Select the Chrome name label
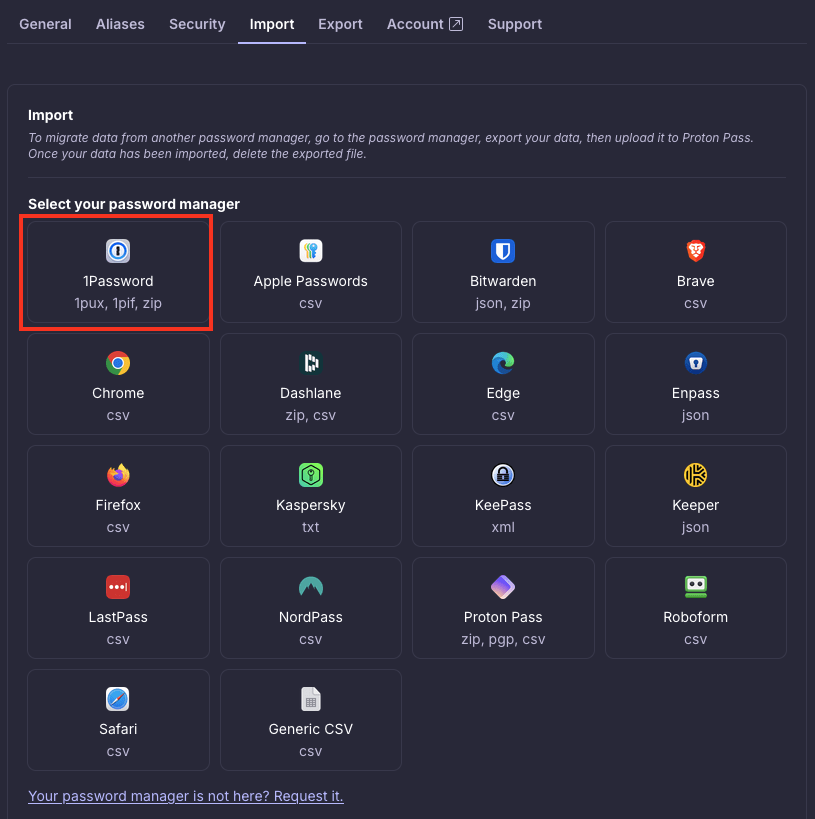 (118, 393)
